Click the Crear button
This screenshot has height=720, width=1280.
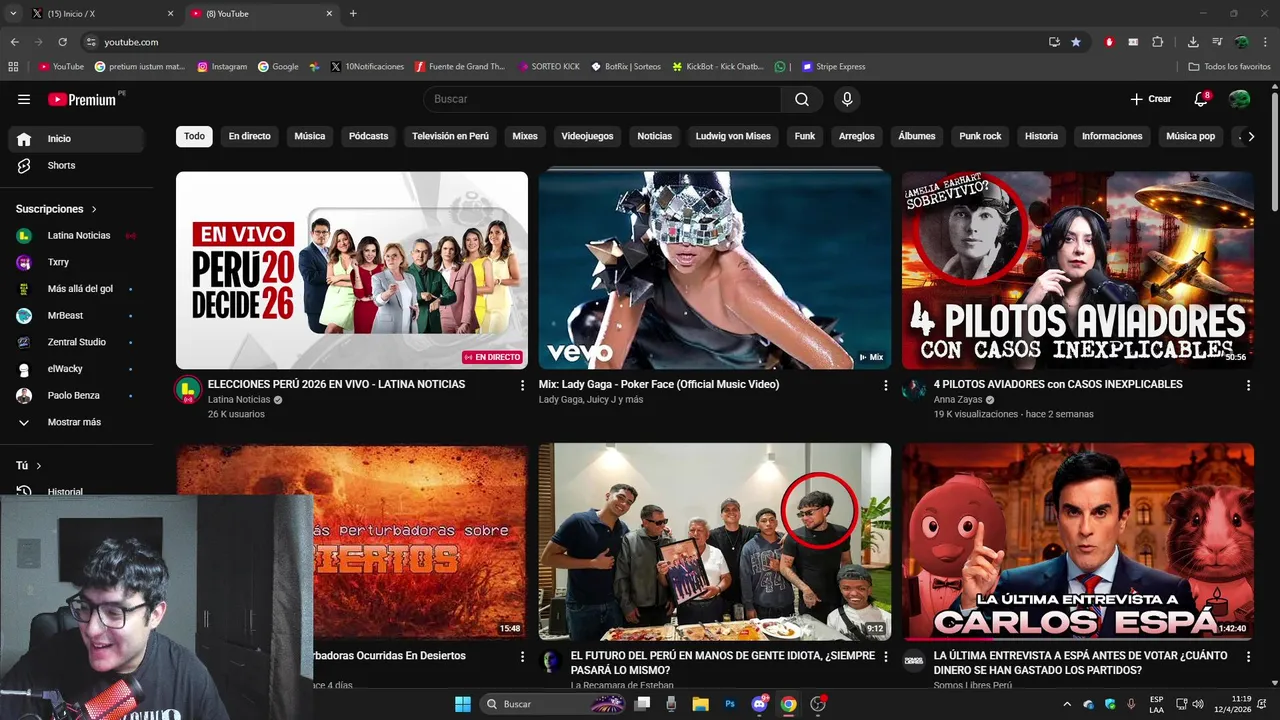tap(1151, 99)
